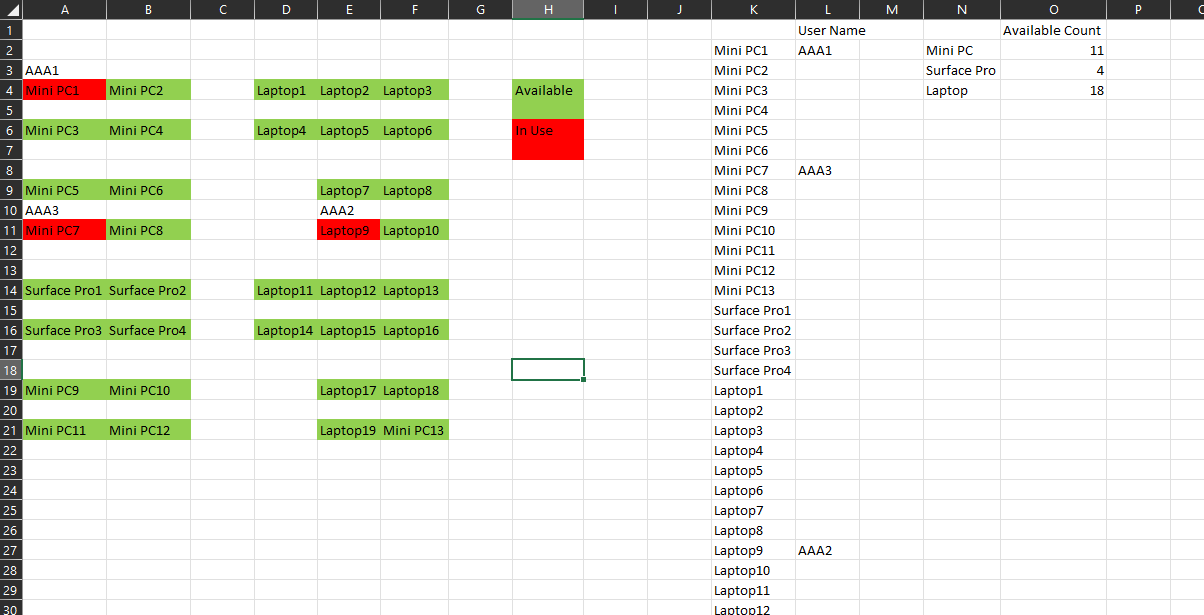Select the Laptop16 cell
Image resolution: width=1204 pixels, height=615 pixels.
click(414, 330)
